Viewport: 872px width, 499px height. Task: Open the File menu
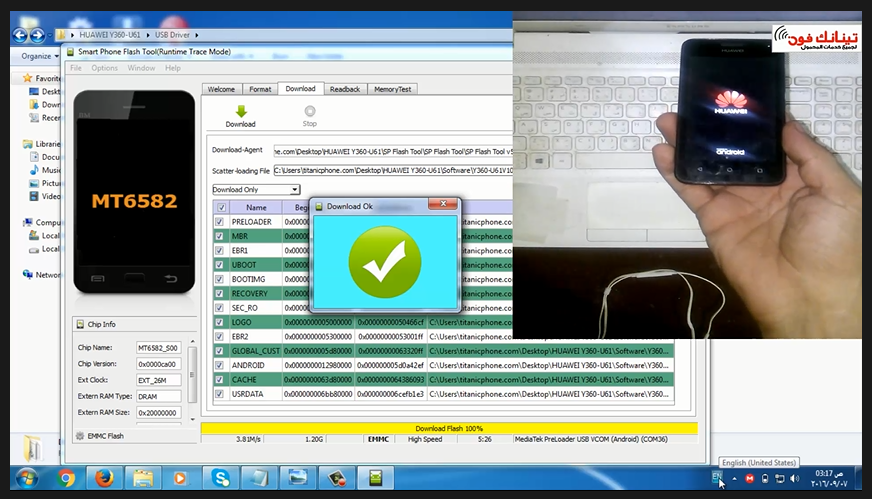76,68
